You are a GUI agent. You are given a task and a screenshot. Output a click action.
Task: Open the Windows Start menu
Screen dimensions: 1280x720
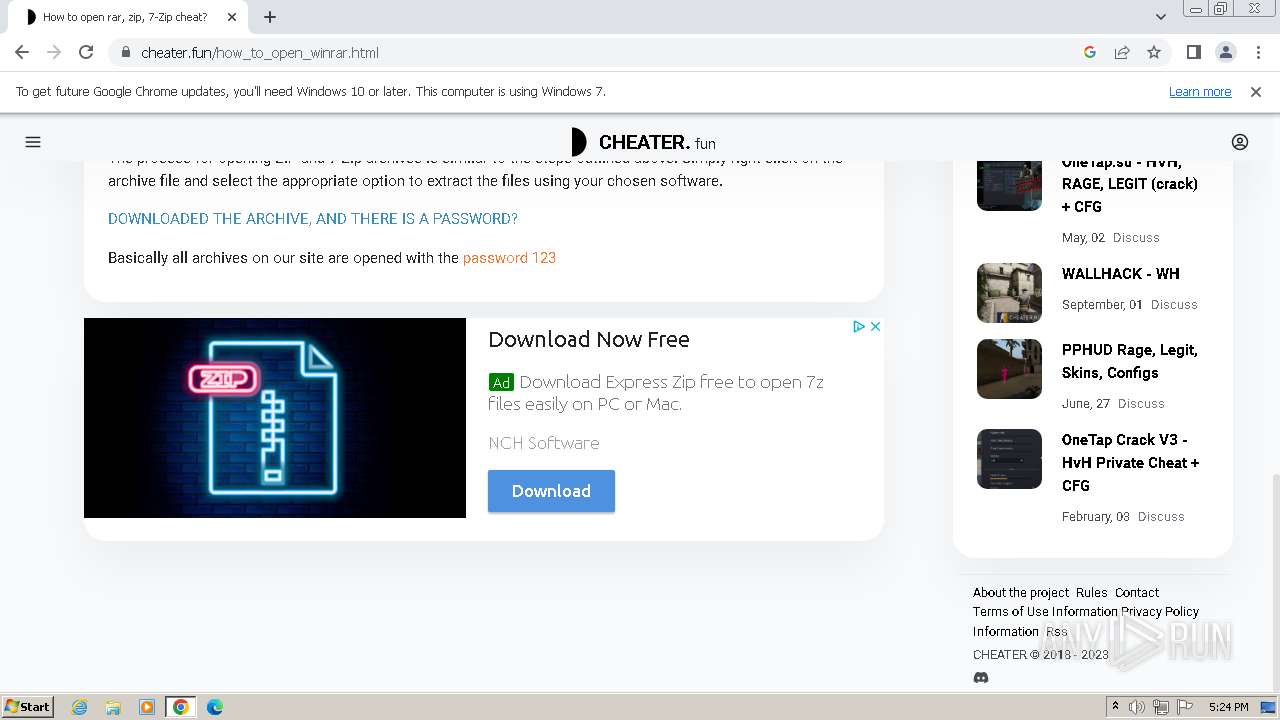(x=28, y=706)
